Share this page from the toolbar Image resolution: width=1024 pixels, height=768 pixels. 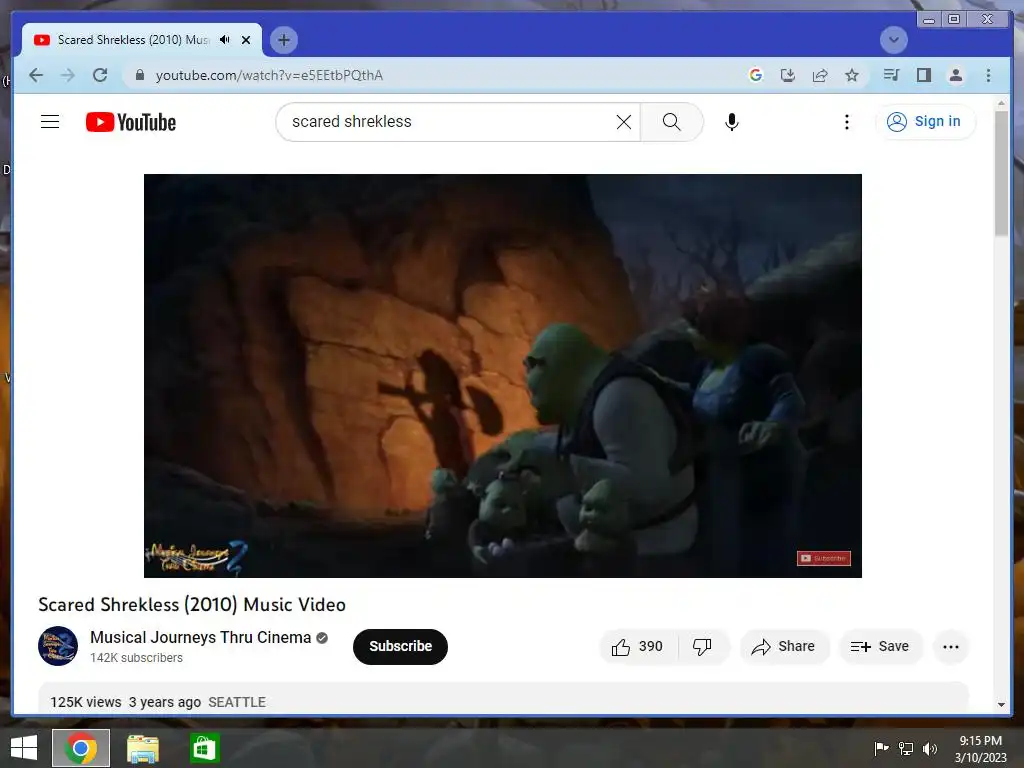click(820, 75)
